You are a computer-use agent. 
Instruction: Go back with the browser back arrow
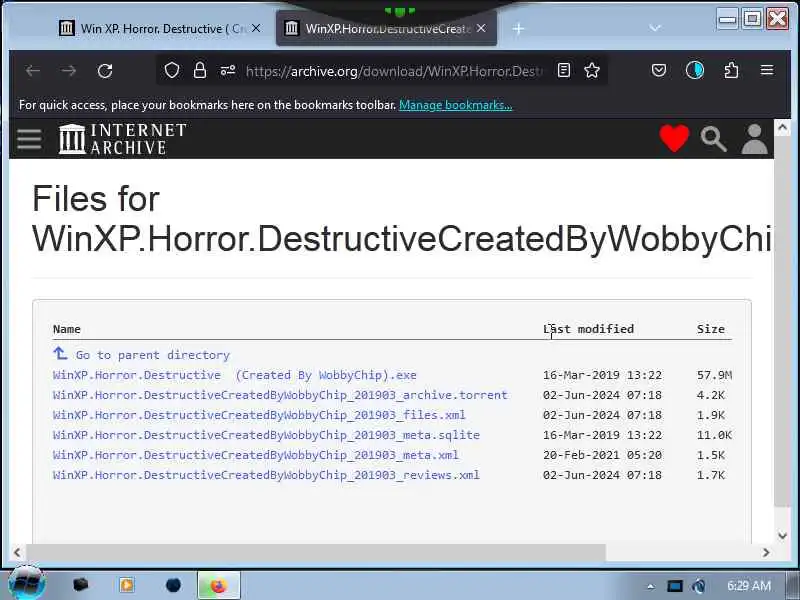click(33, 71)
